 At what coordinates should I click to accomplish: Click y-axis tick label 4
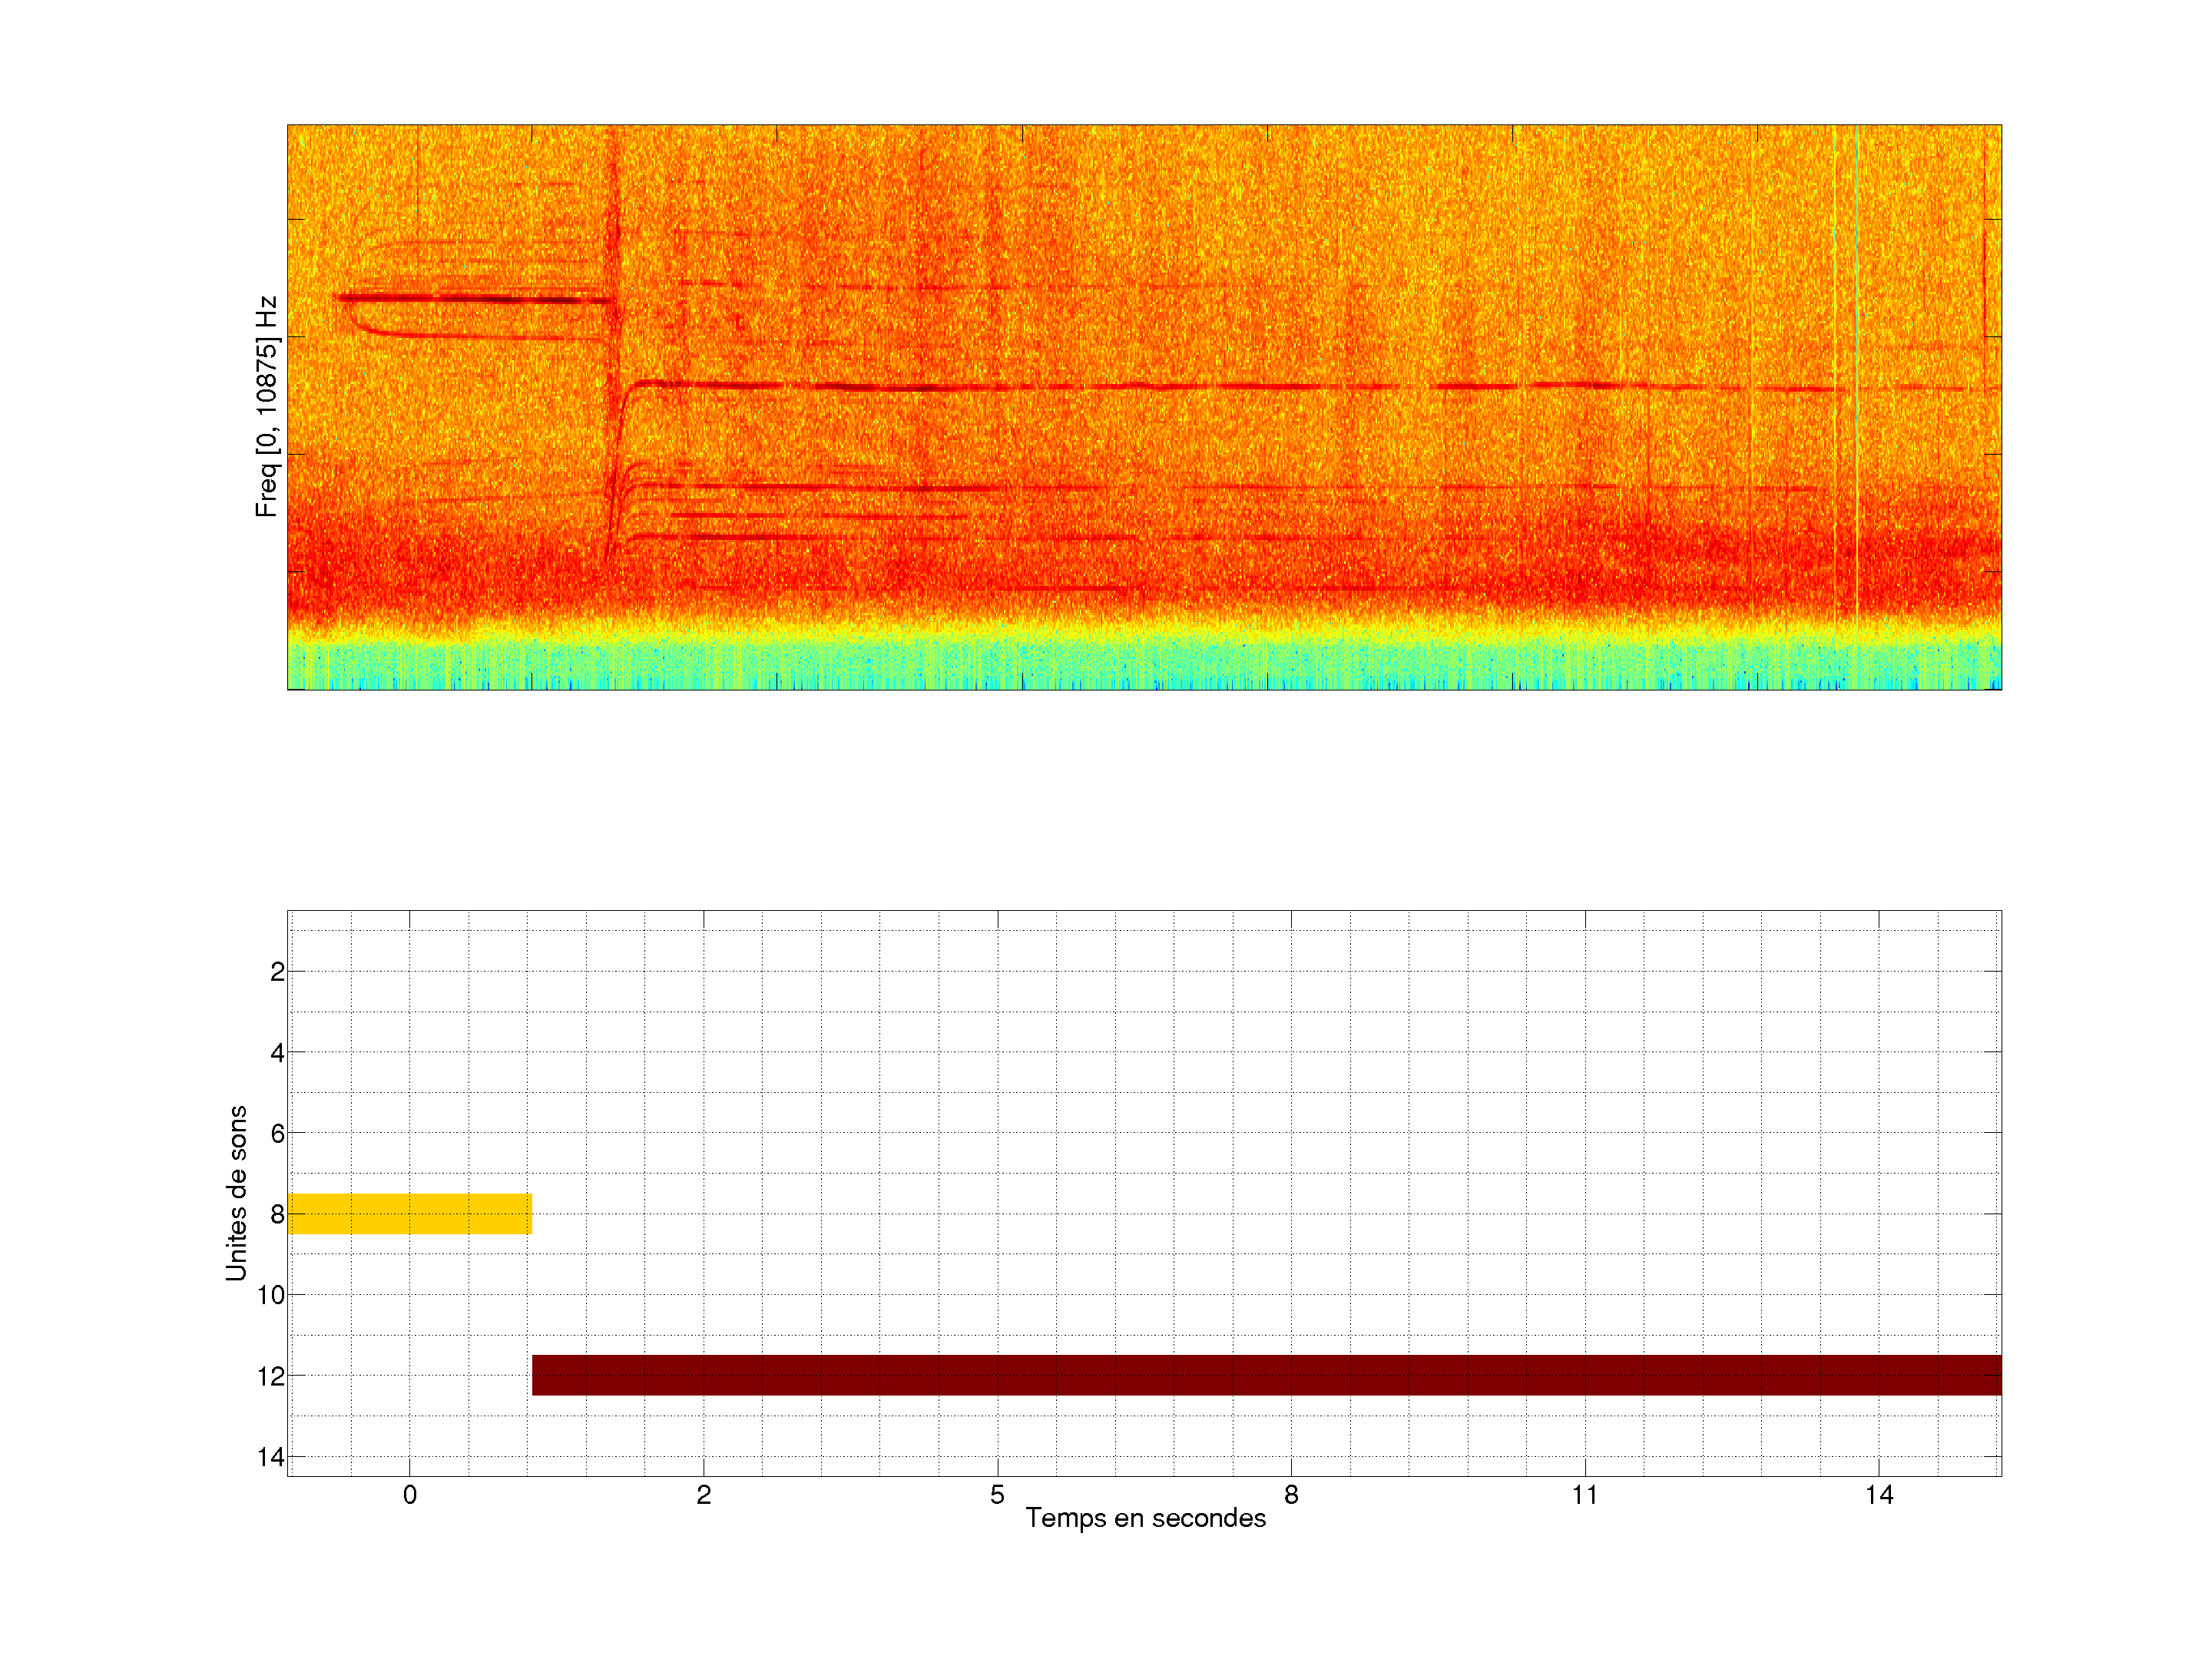(277, 1053)
